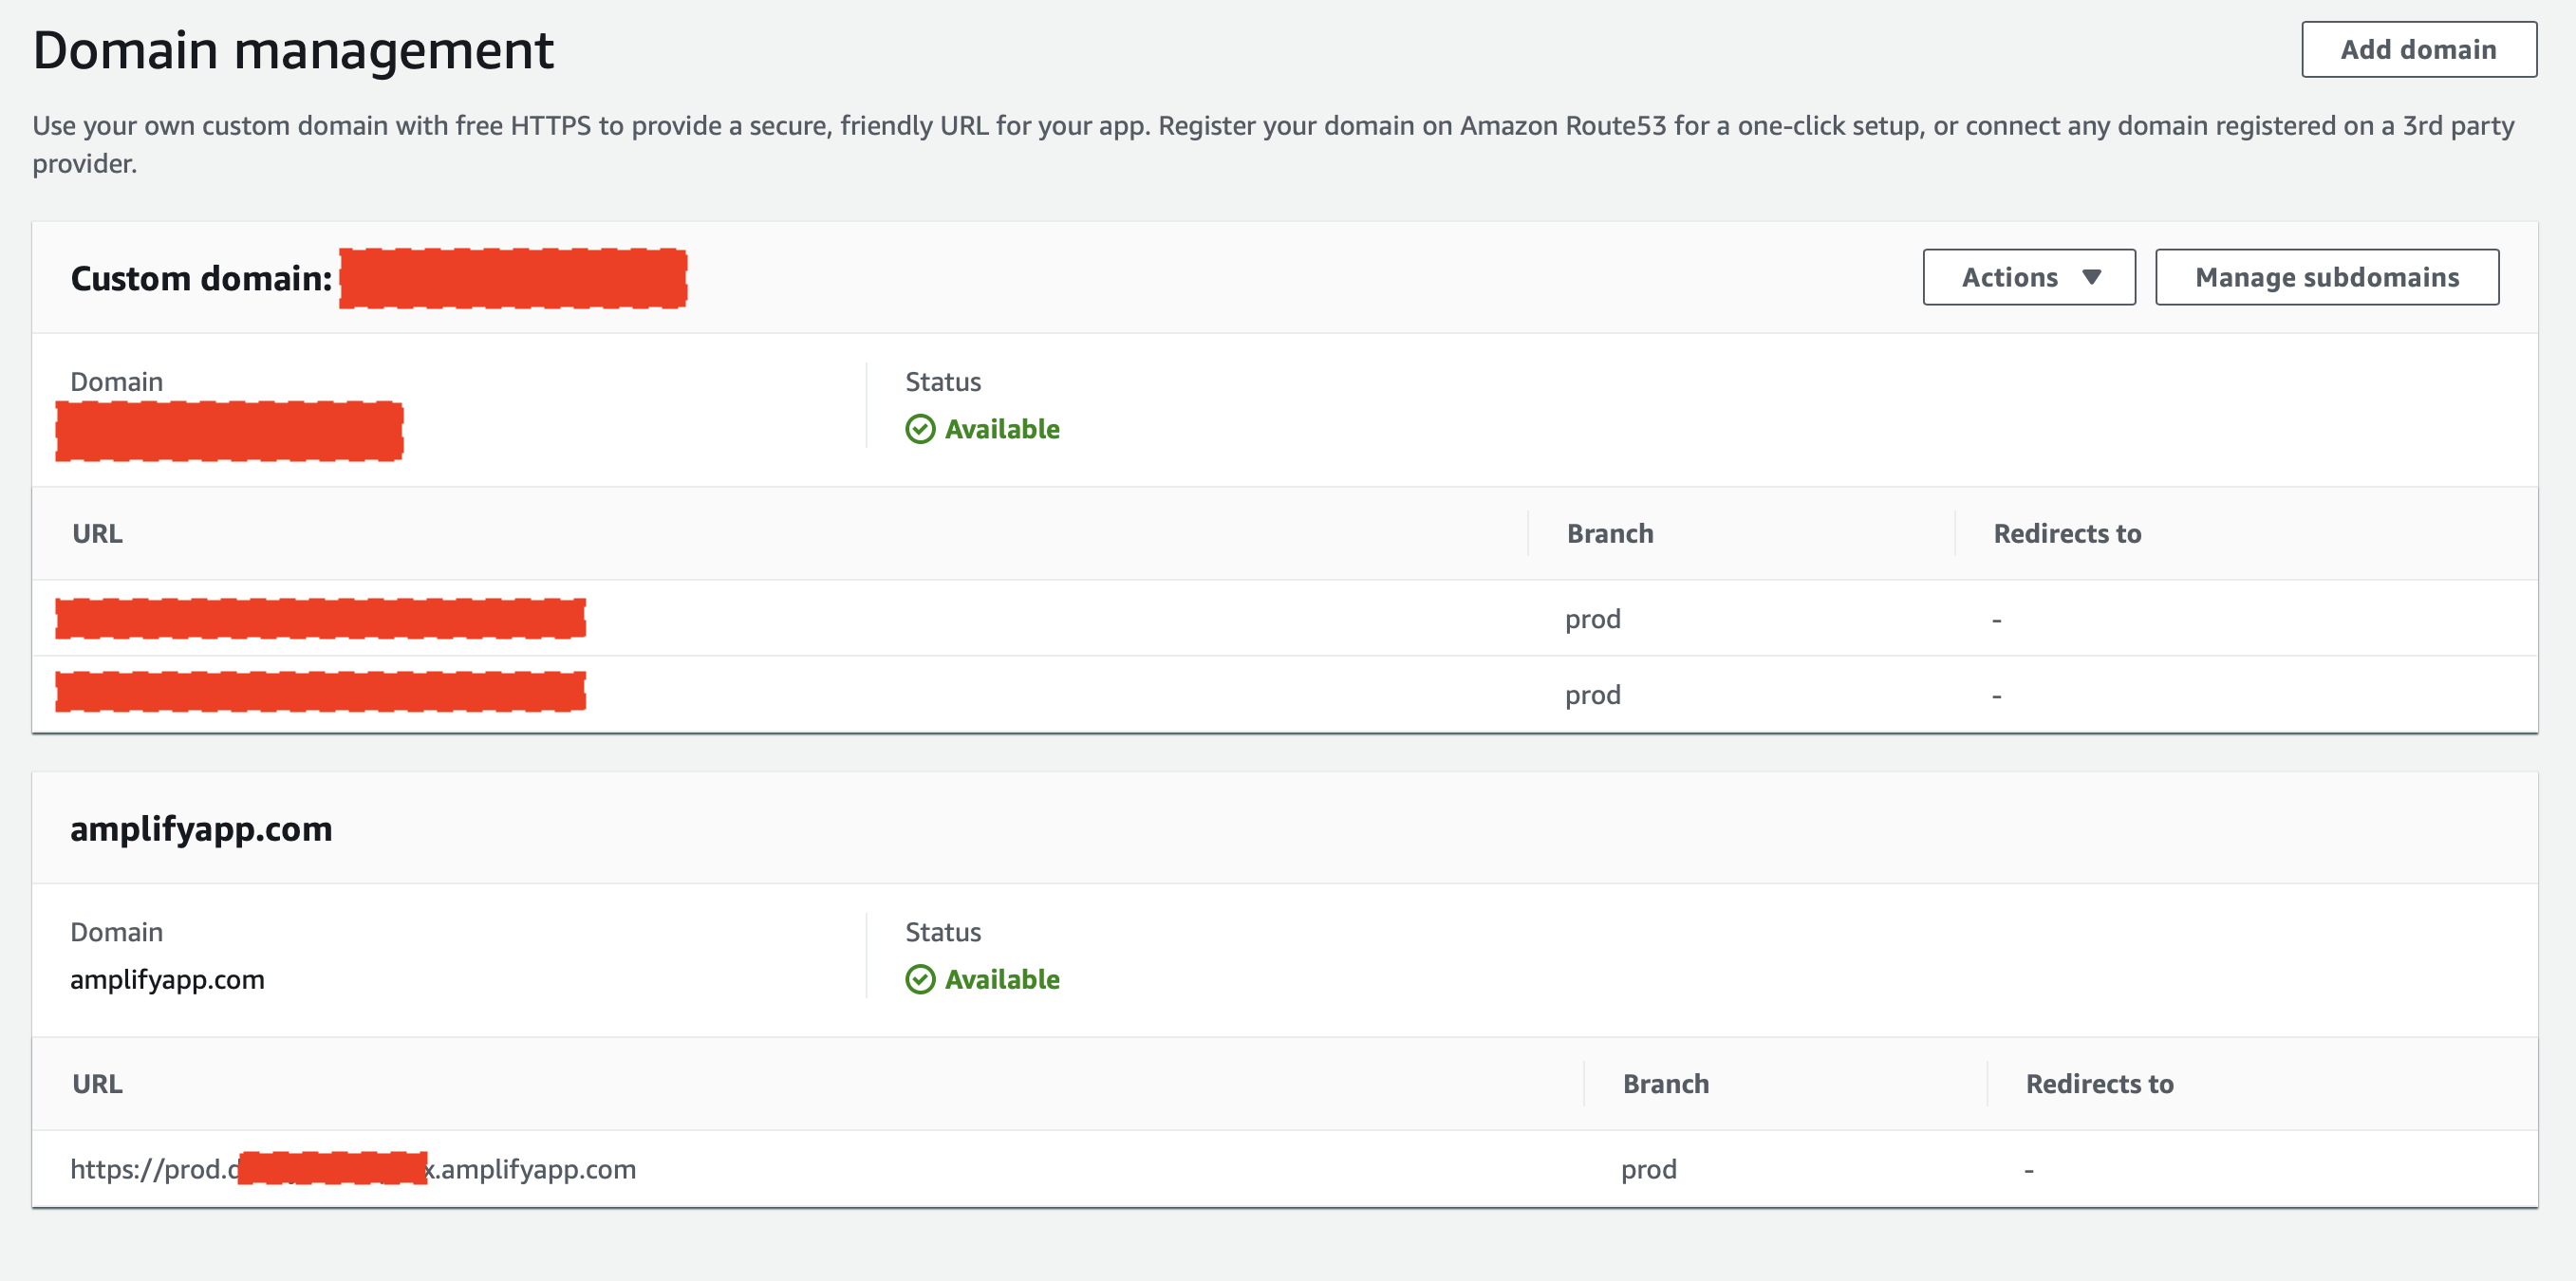Click the Custom domain section title
2576x1281 pixels.
pos(202,278)
